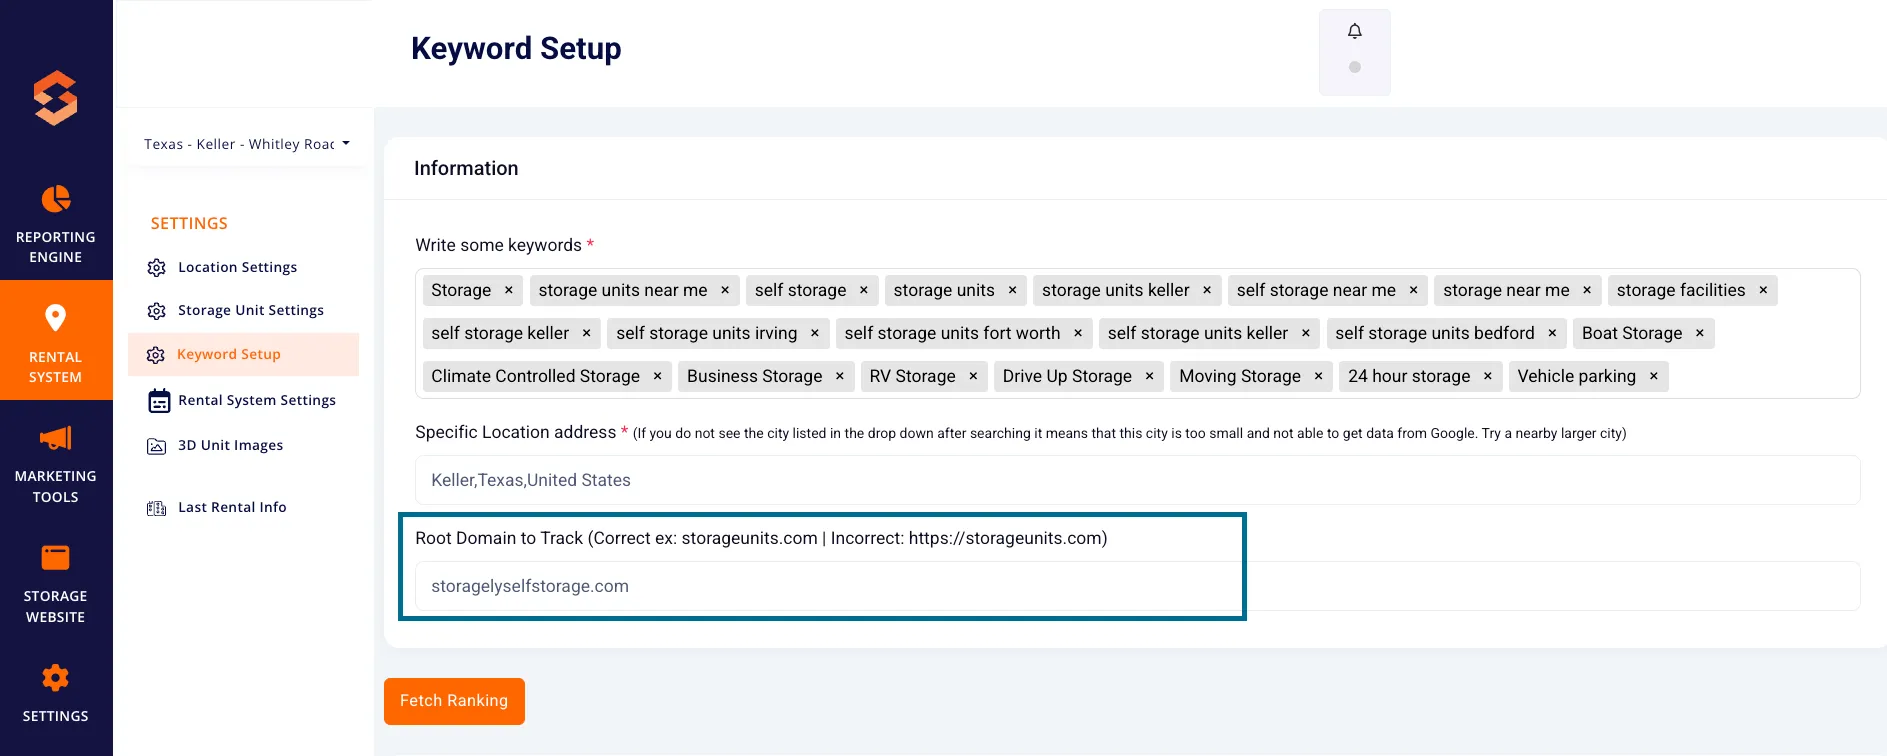
Task: Click the orange company logo
Action: [x=56, y=98]
